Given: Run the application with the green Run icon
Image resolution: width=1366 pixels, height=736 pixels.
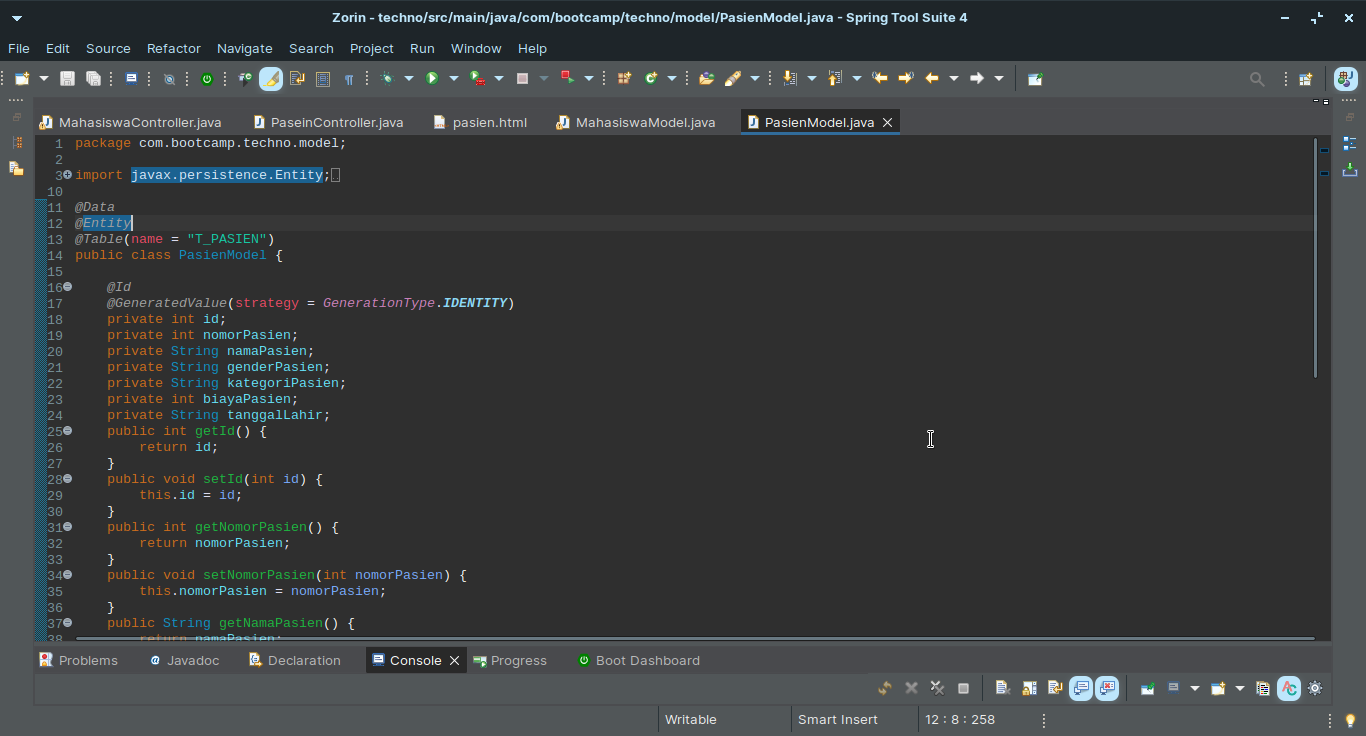Looking at the screenshot, I should pos(432,78).
